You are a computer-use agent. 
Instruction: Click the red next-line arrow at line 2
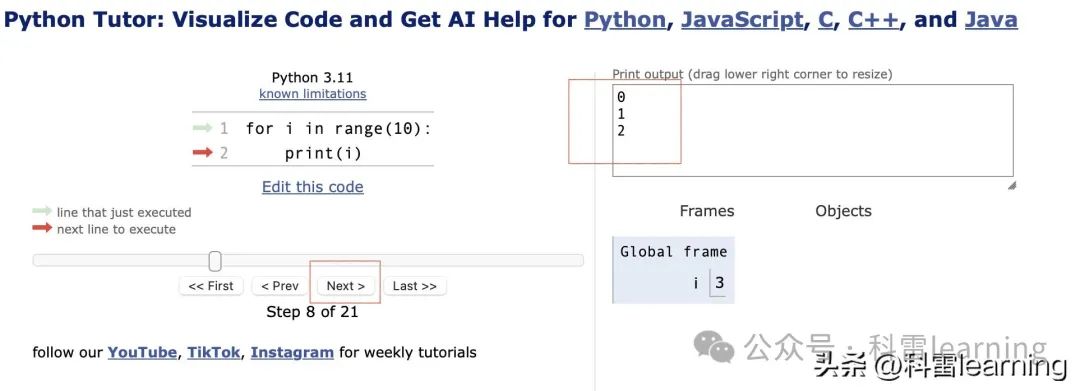tap(202, 153)
